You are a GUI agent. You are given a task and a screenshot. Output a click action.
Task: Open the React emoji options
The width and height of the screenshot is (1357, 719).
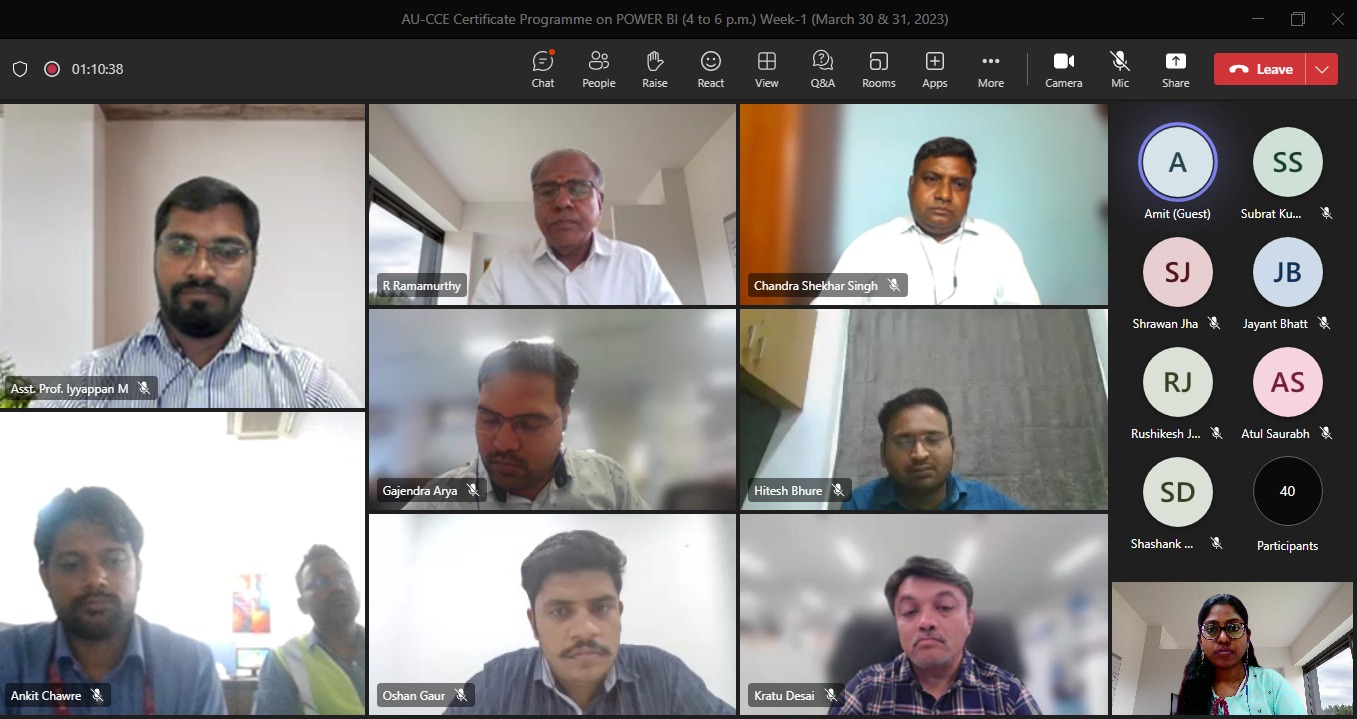point(711,69)
